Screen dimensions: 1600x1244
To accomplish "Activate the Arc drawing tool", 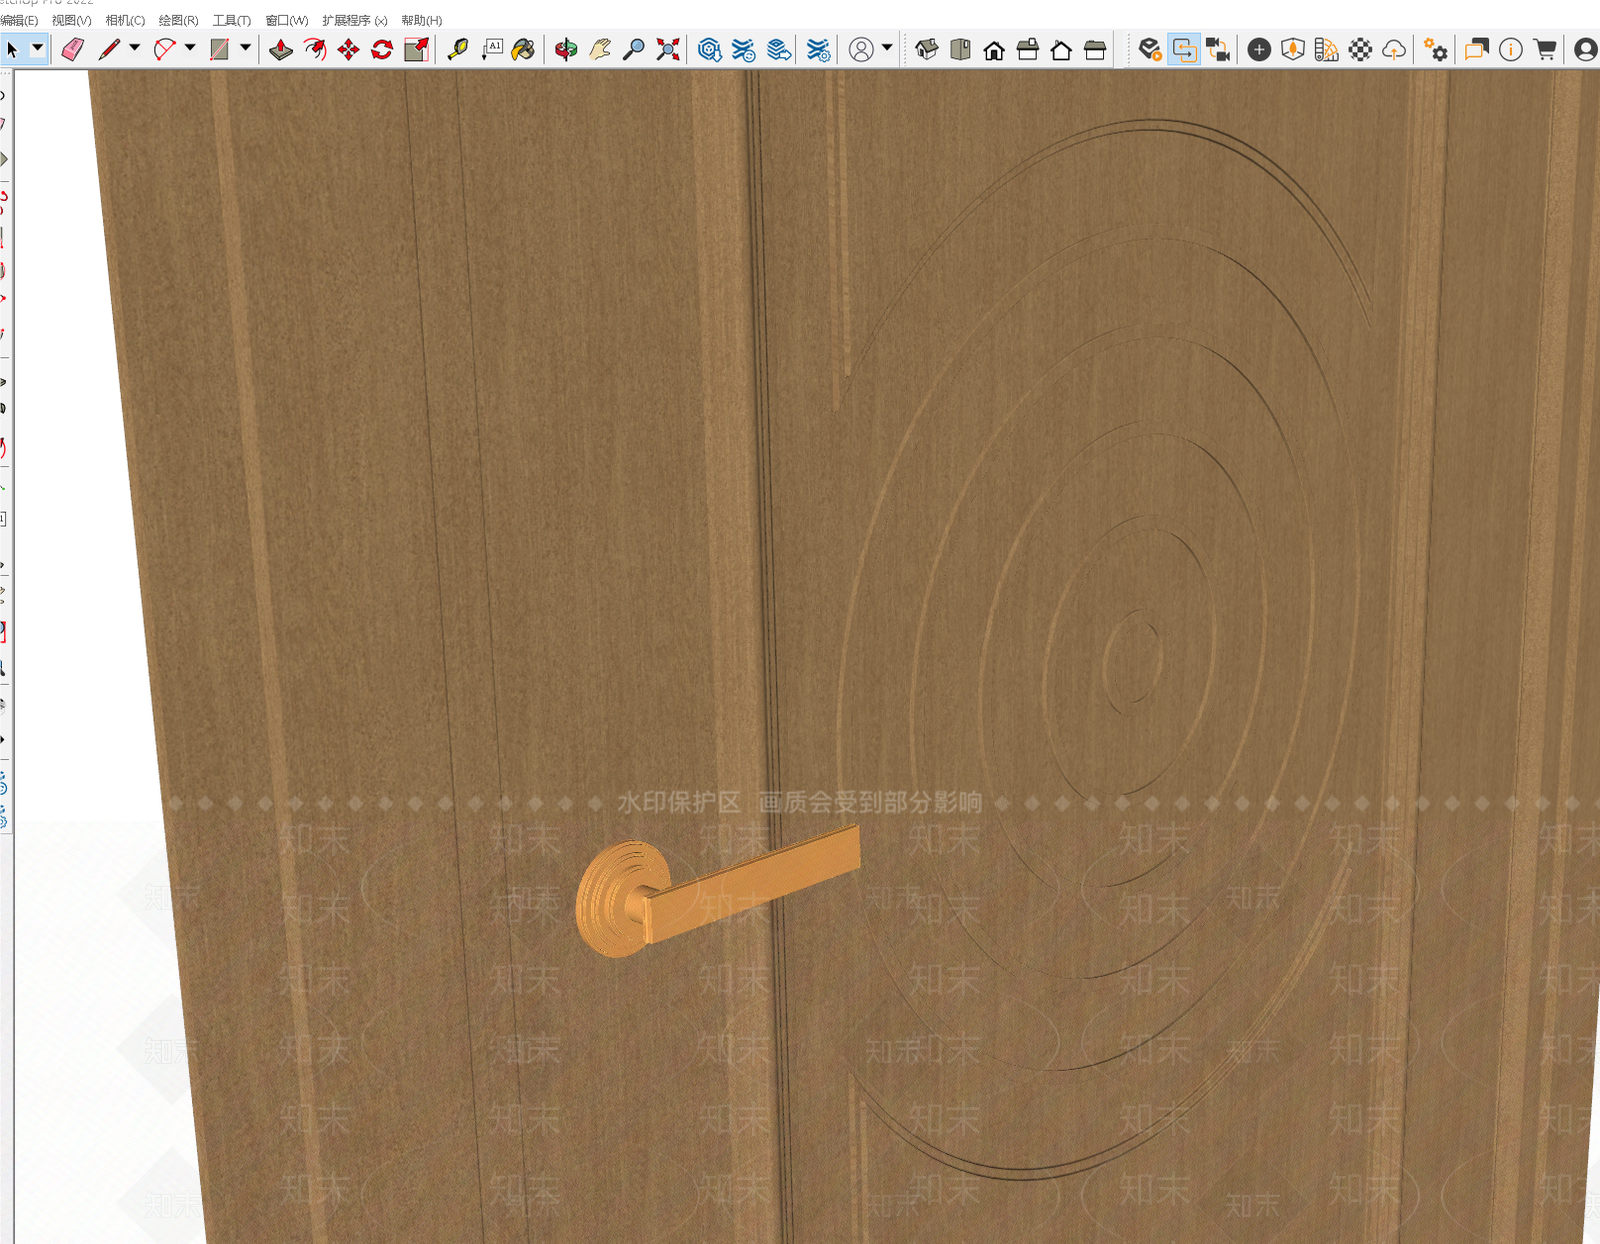I will click(165, 49).
